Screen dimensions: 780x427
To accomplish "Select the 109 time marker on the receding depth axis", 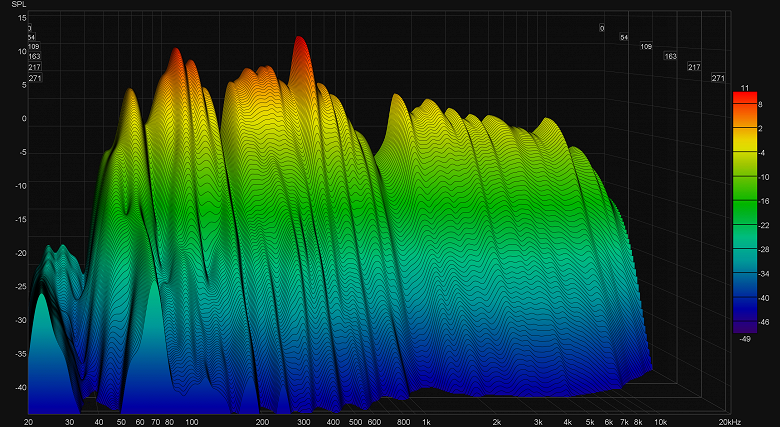I will [646, 46].
